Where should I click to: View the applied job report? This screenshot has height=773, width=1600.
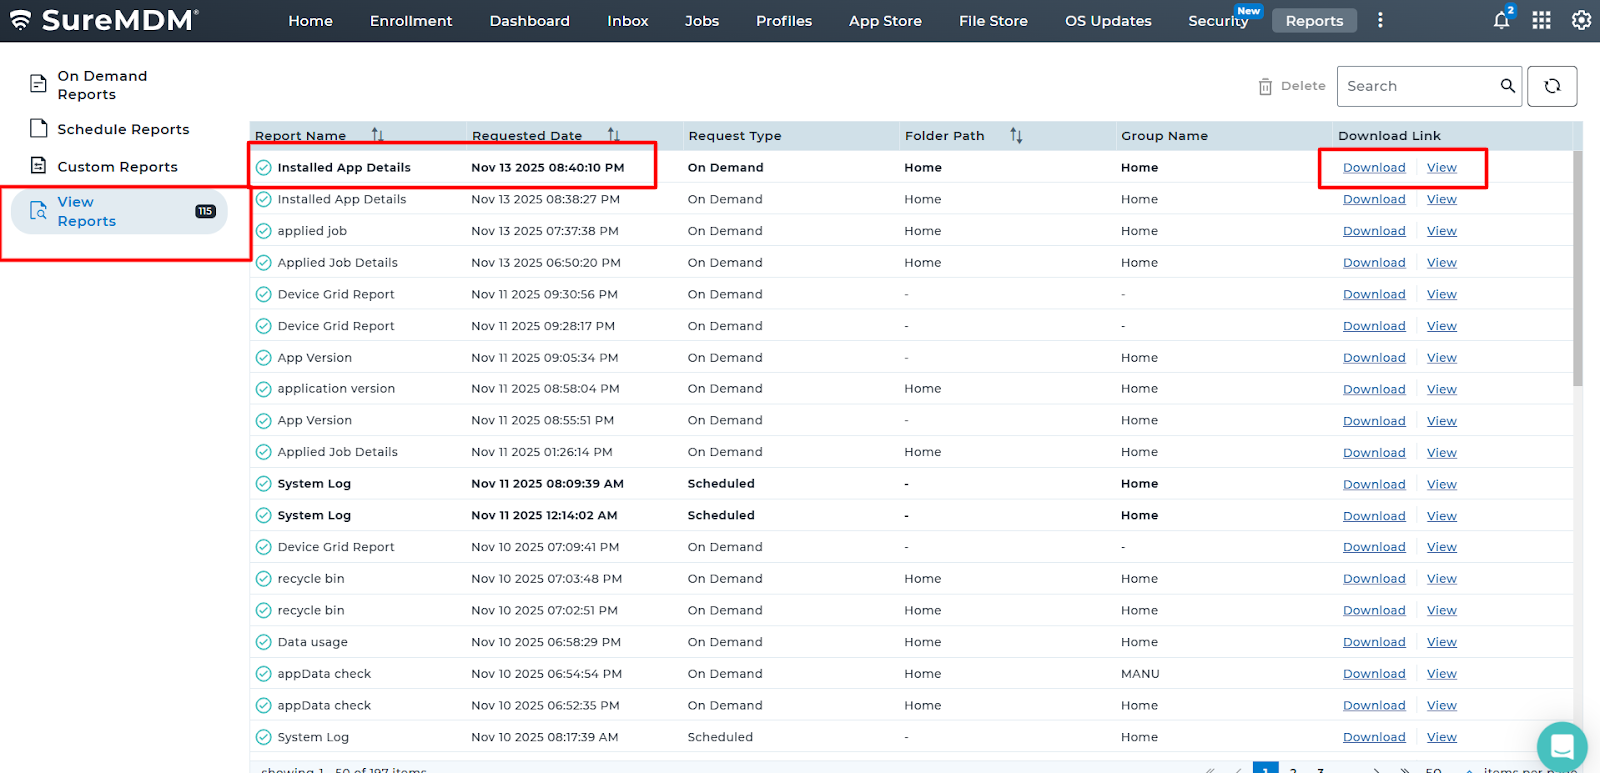(x=1441, y=231)
